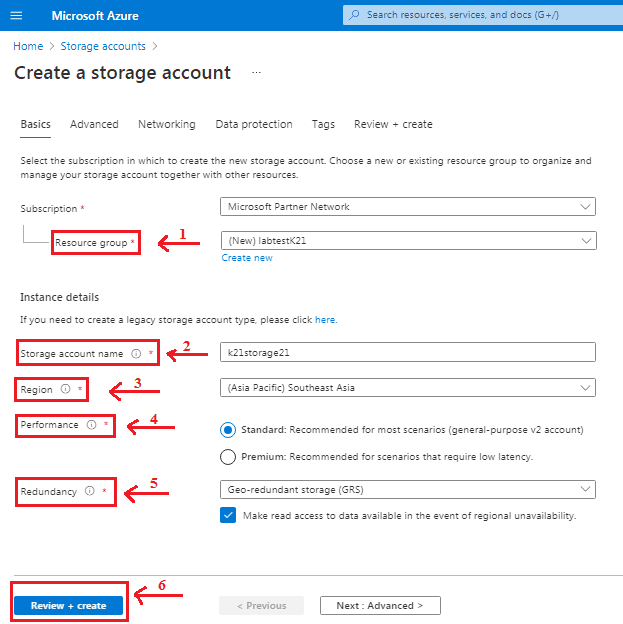Uncheck read access on regional unavailability checkbox
This screenshot has height=624, width=623.
point(228,516)
